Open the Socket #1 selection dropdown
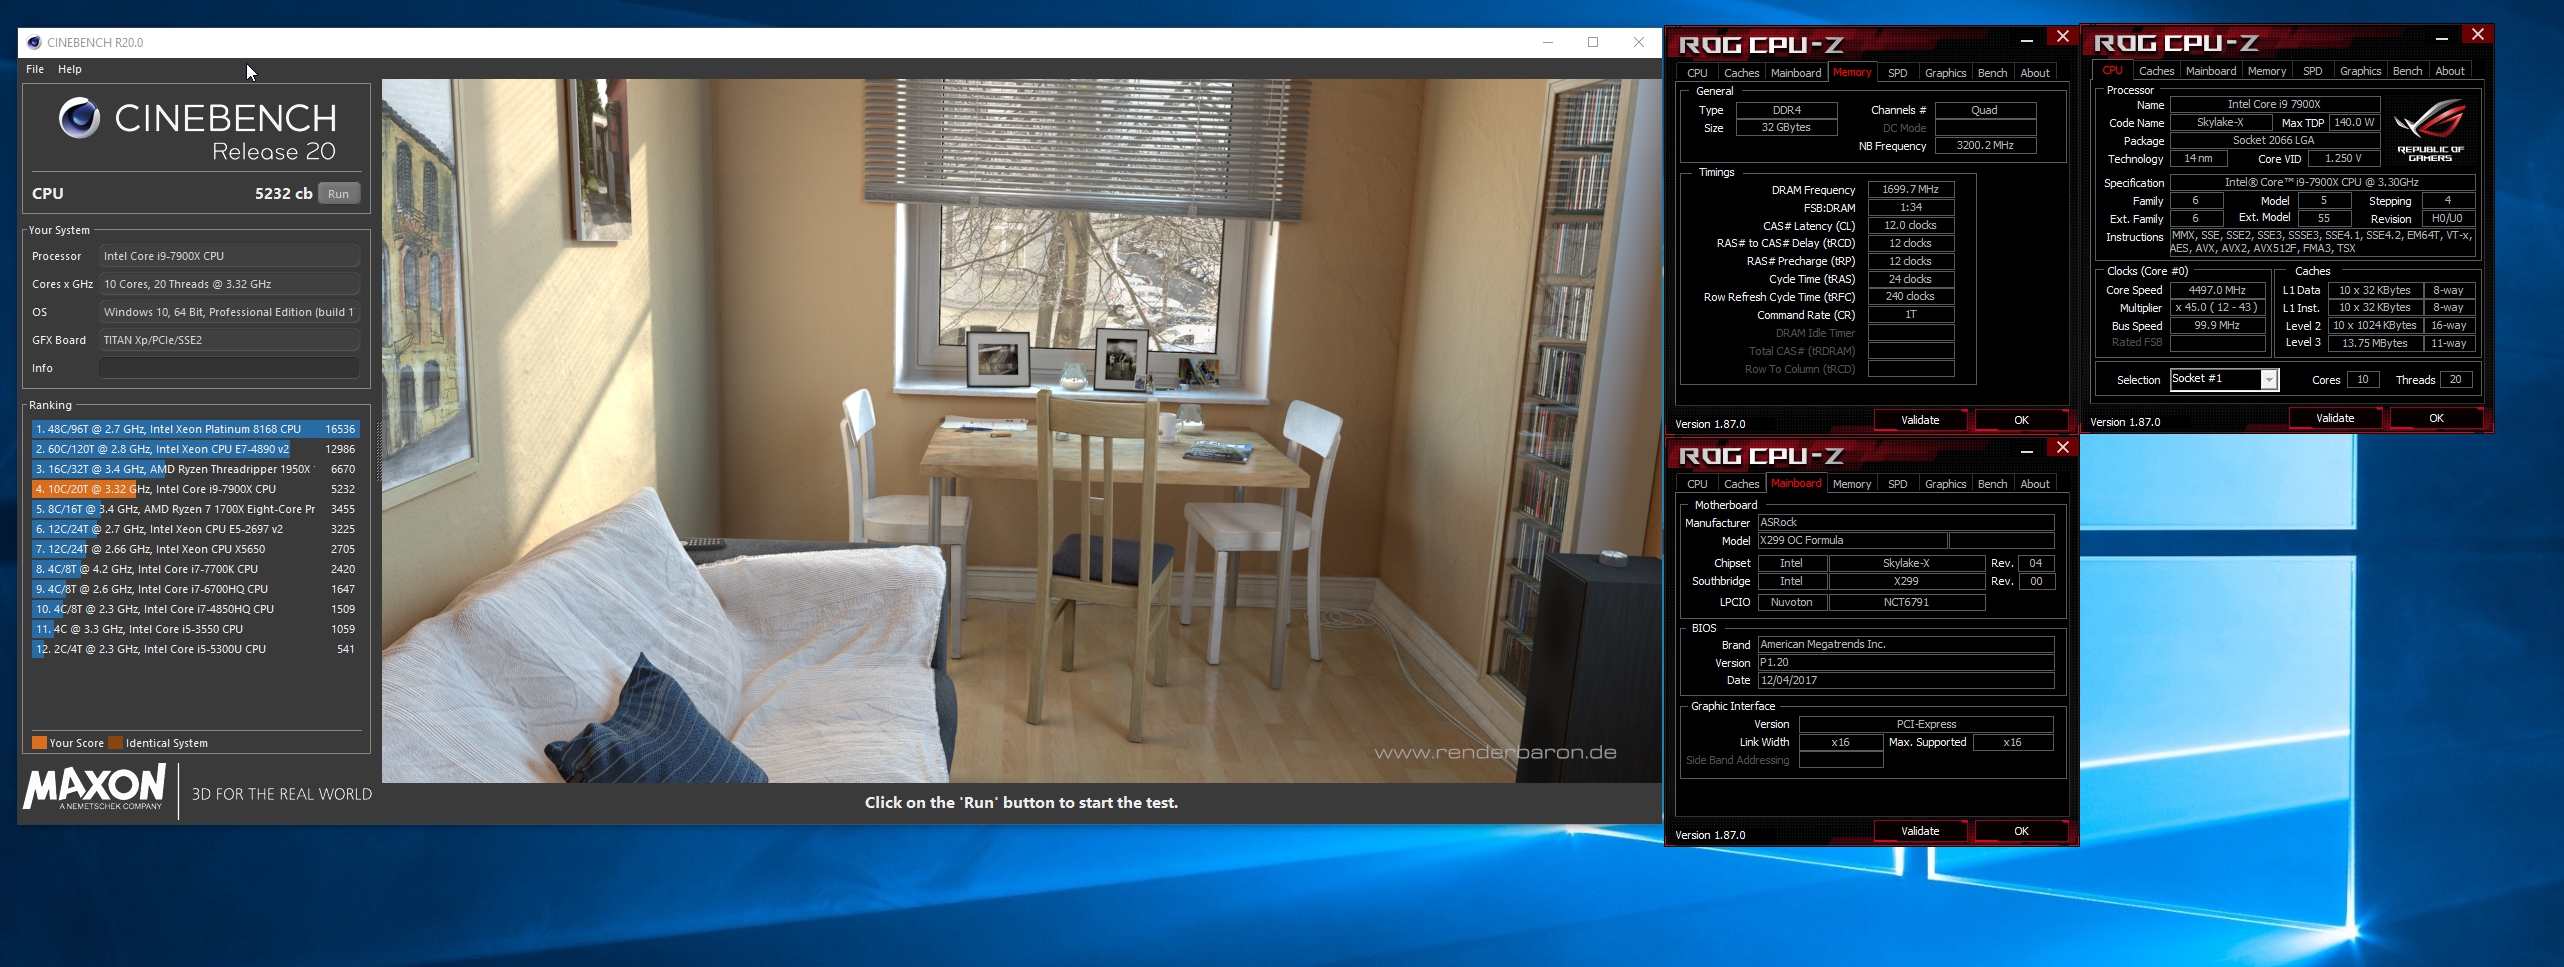2564x967 pixels. 2269,379
